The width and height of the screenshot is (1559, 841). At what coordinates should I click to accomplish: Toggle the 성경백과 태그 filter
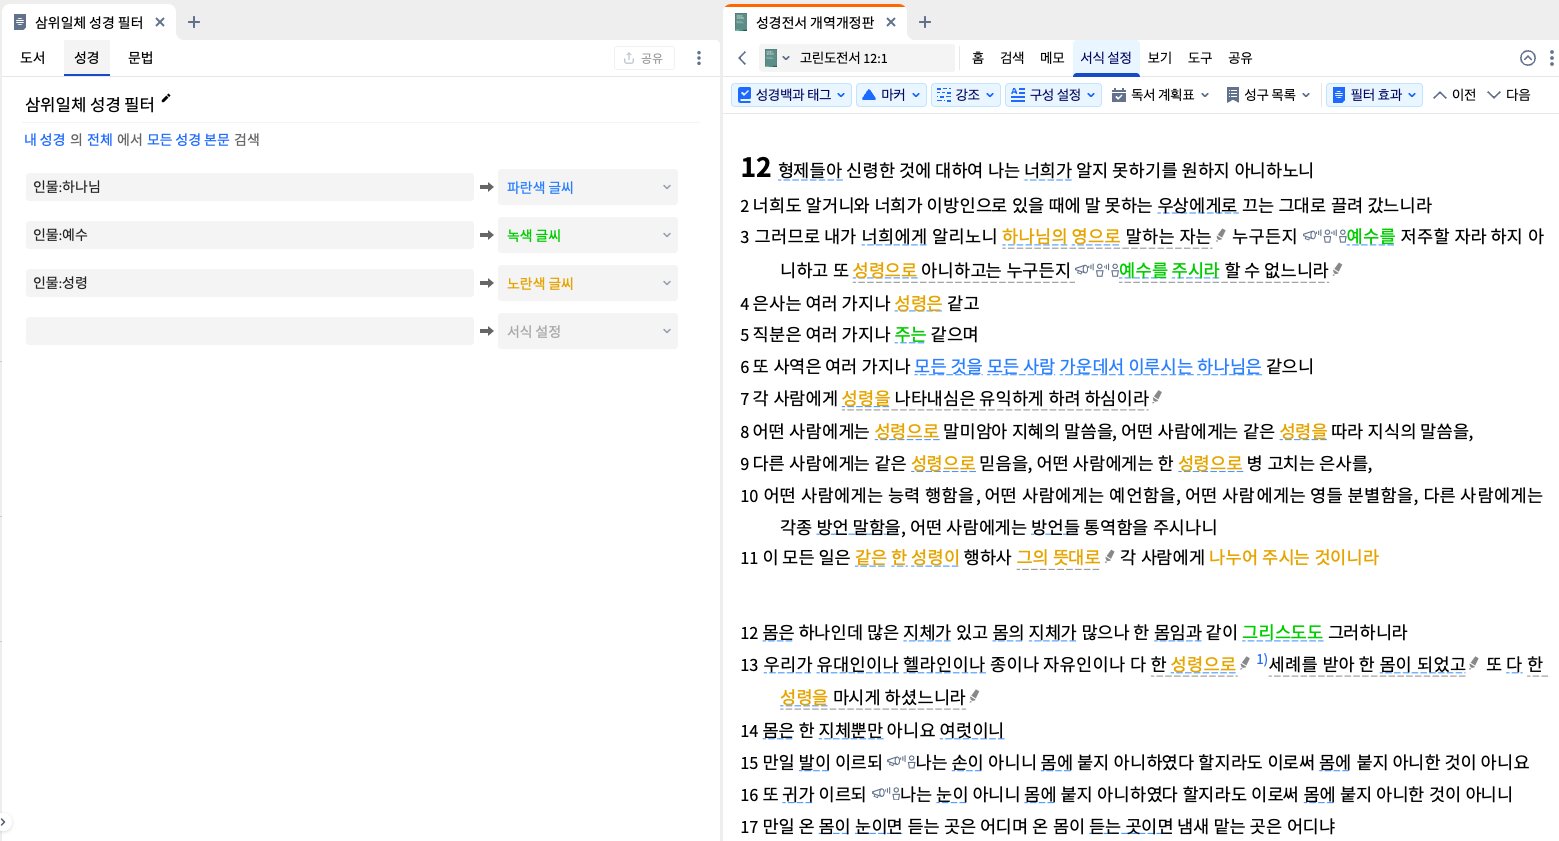791,95
